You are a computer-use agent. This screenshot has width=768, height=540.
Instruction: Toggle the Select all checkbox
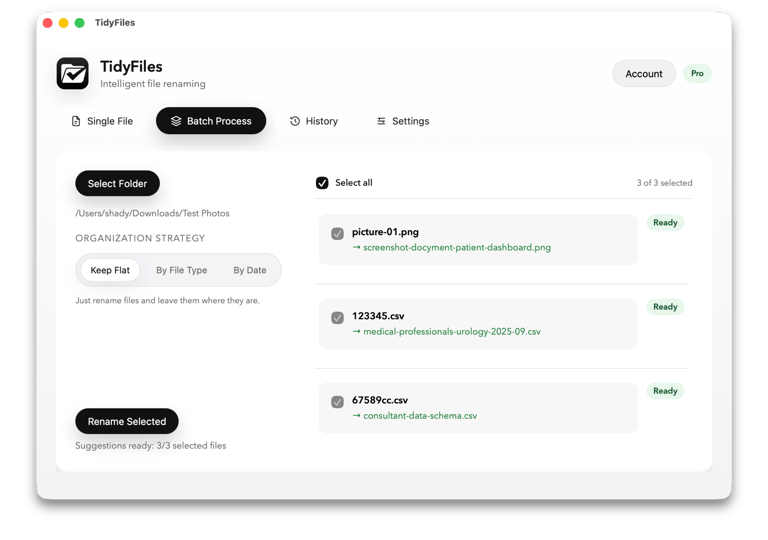click(322, 183)
